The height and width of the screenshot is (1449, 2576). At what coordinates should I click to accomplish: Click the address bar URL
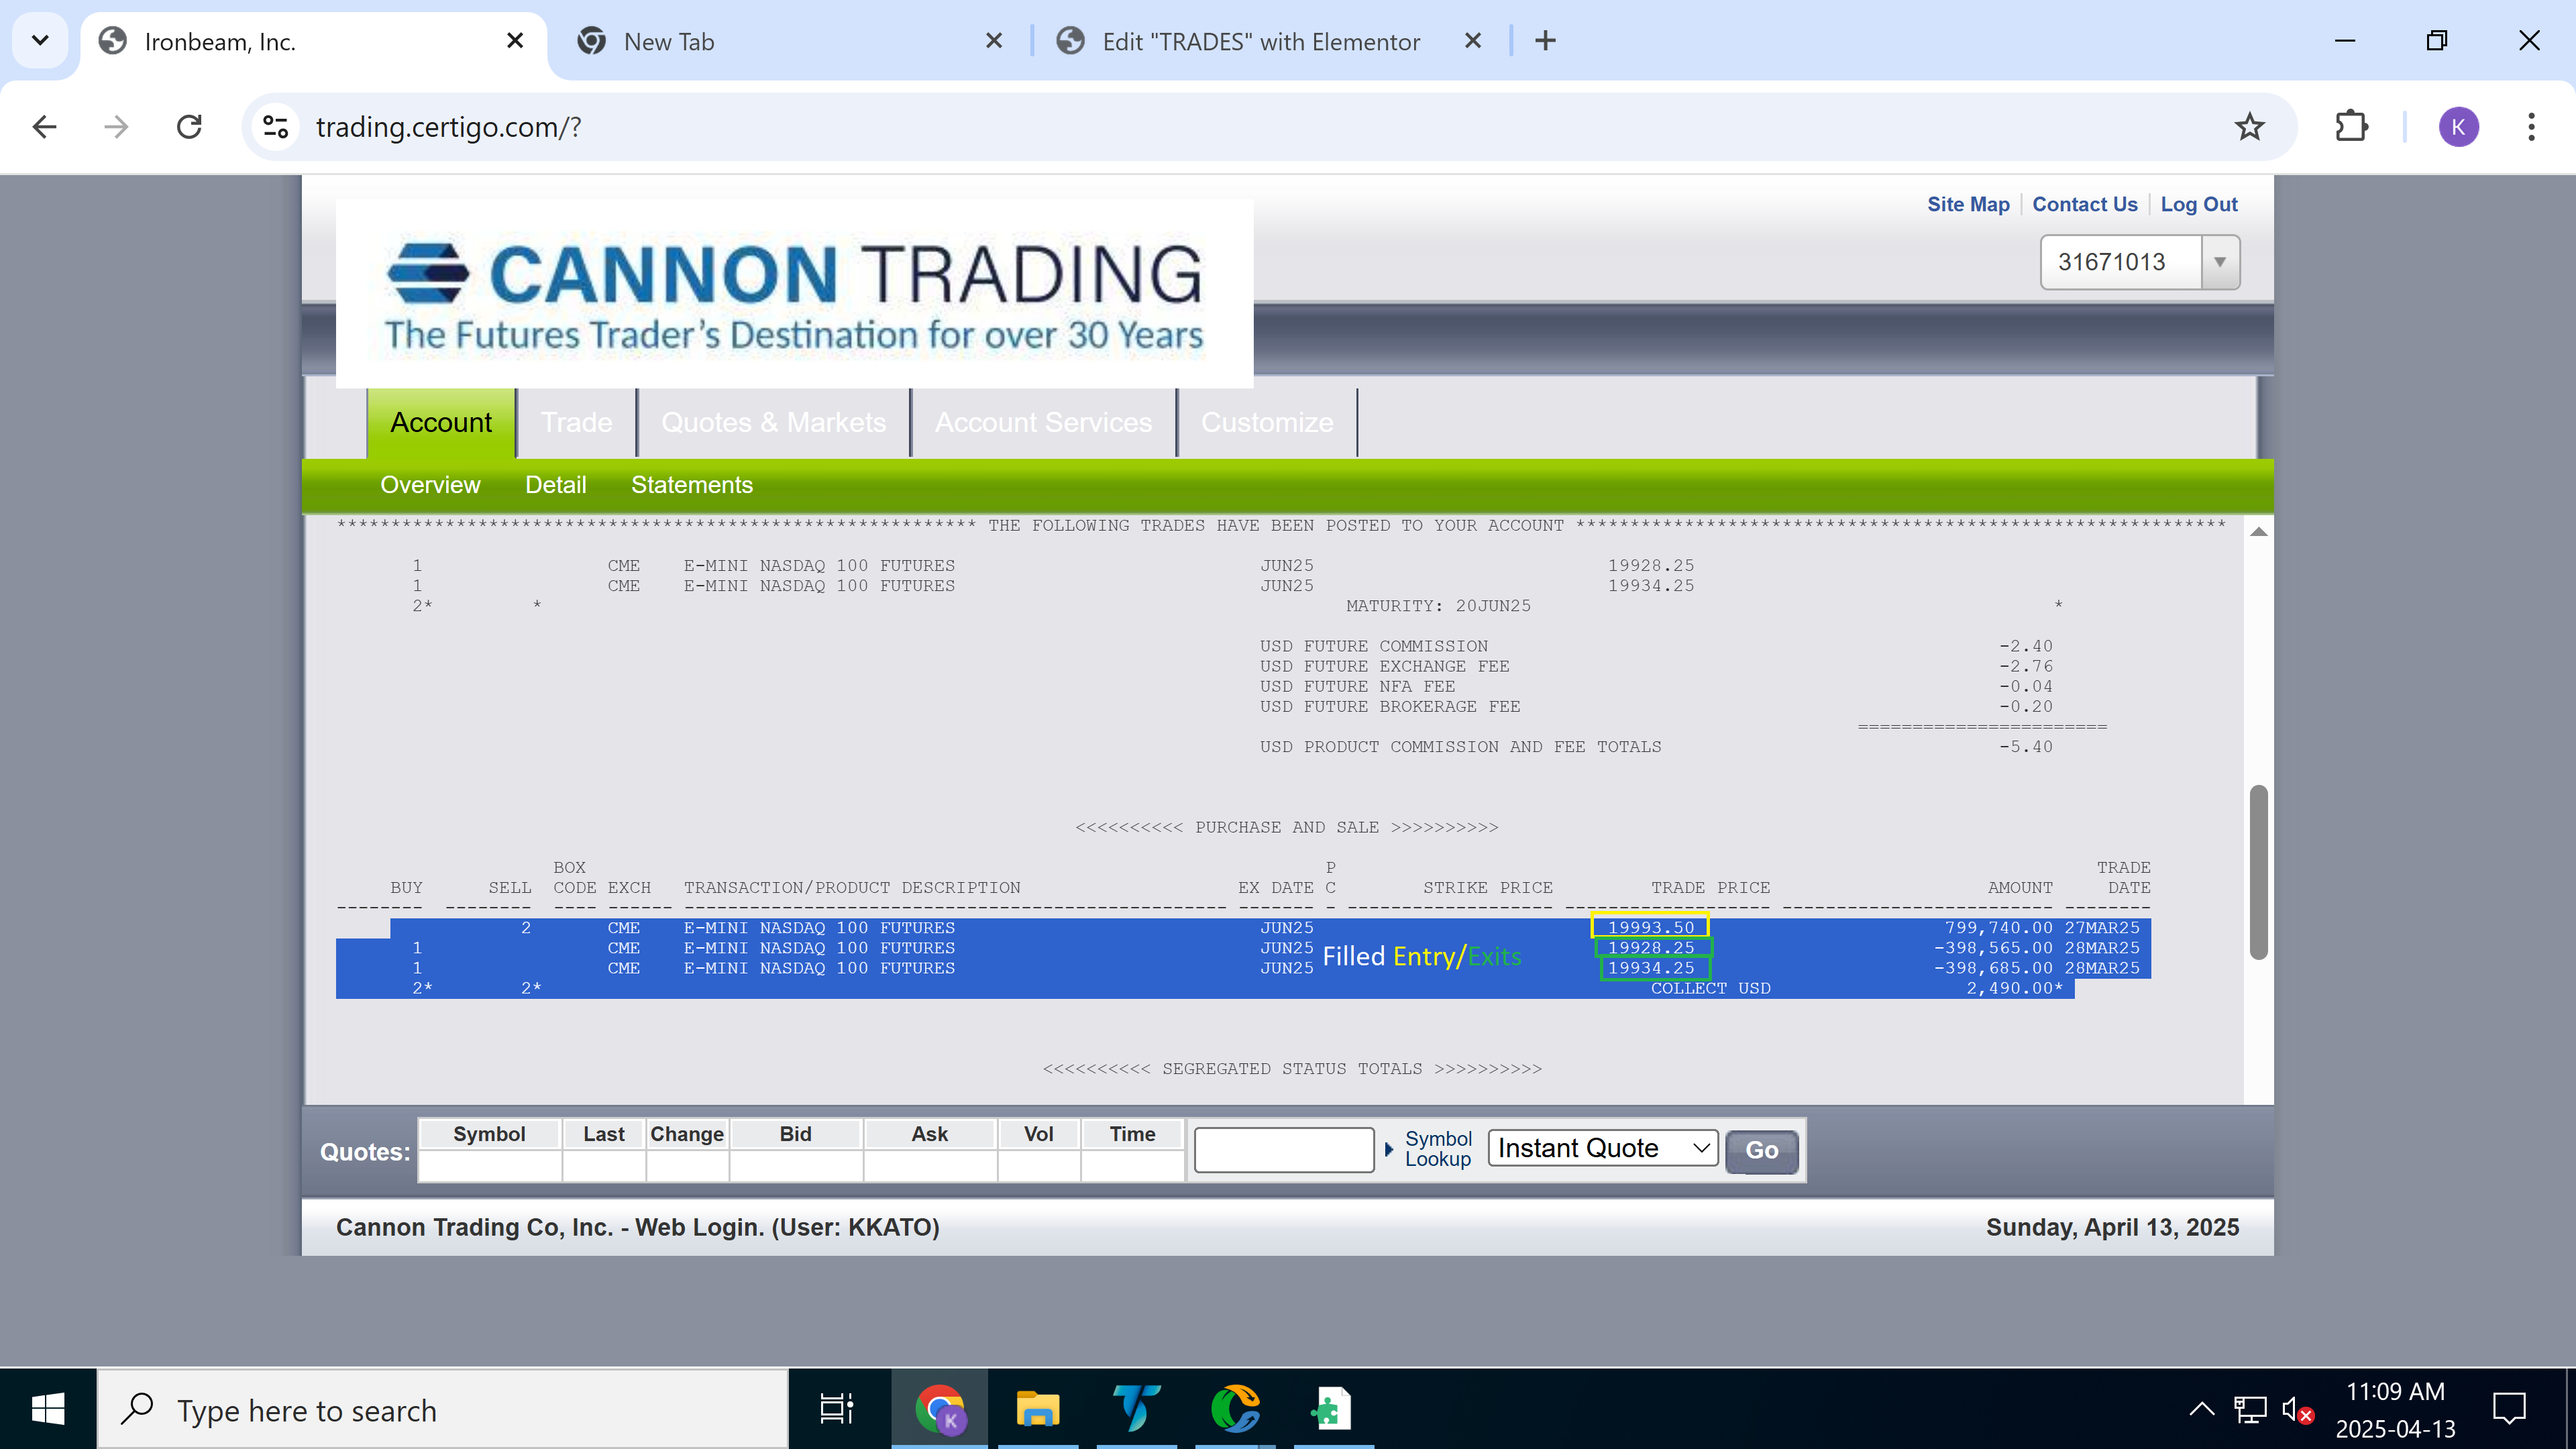(x=448, y=127)
